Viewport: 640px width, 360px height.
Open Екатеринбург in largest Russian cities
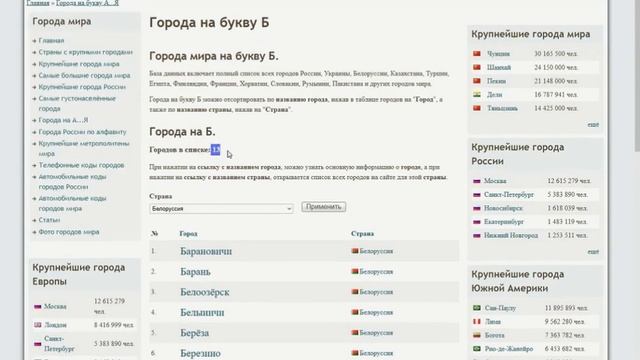(504, 222)
